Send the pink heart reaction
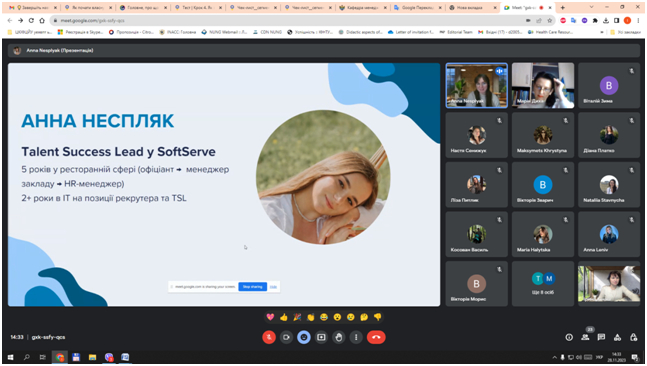The width and height of the screenshot is (647, 366). click(x=270, y=317)
